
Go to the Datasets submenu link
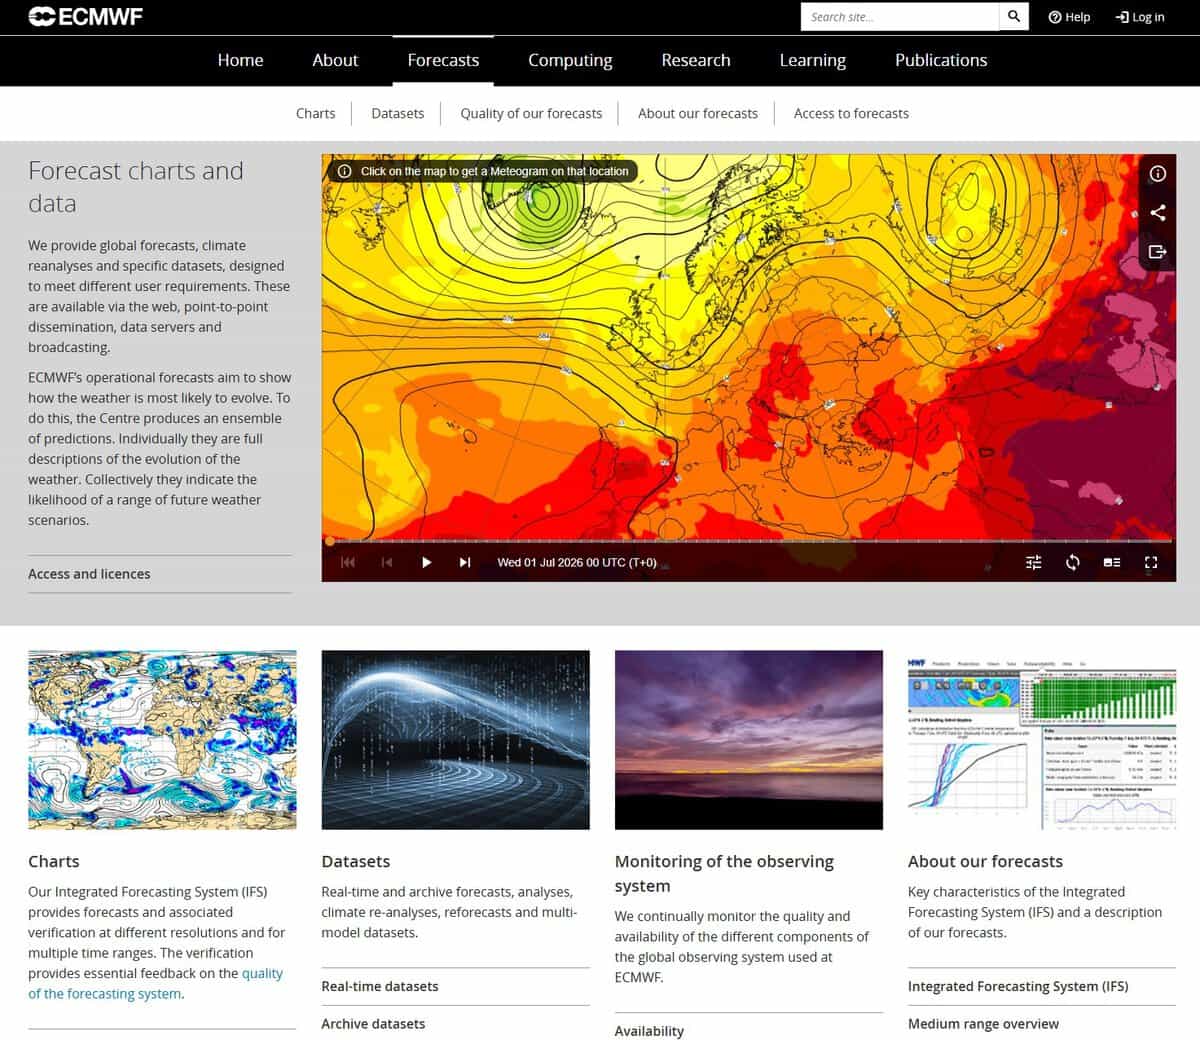click(x=398, y=113)
